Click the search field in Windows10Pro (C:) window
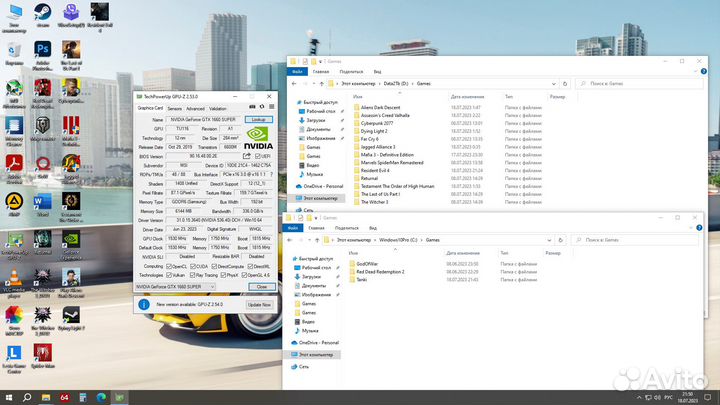 coord(635,240)
